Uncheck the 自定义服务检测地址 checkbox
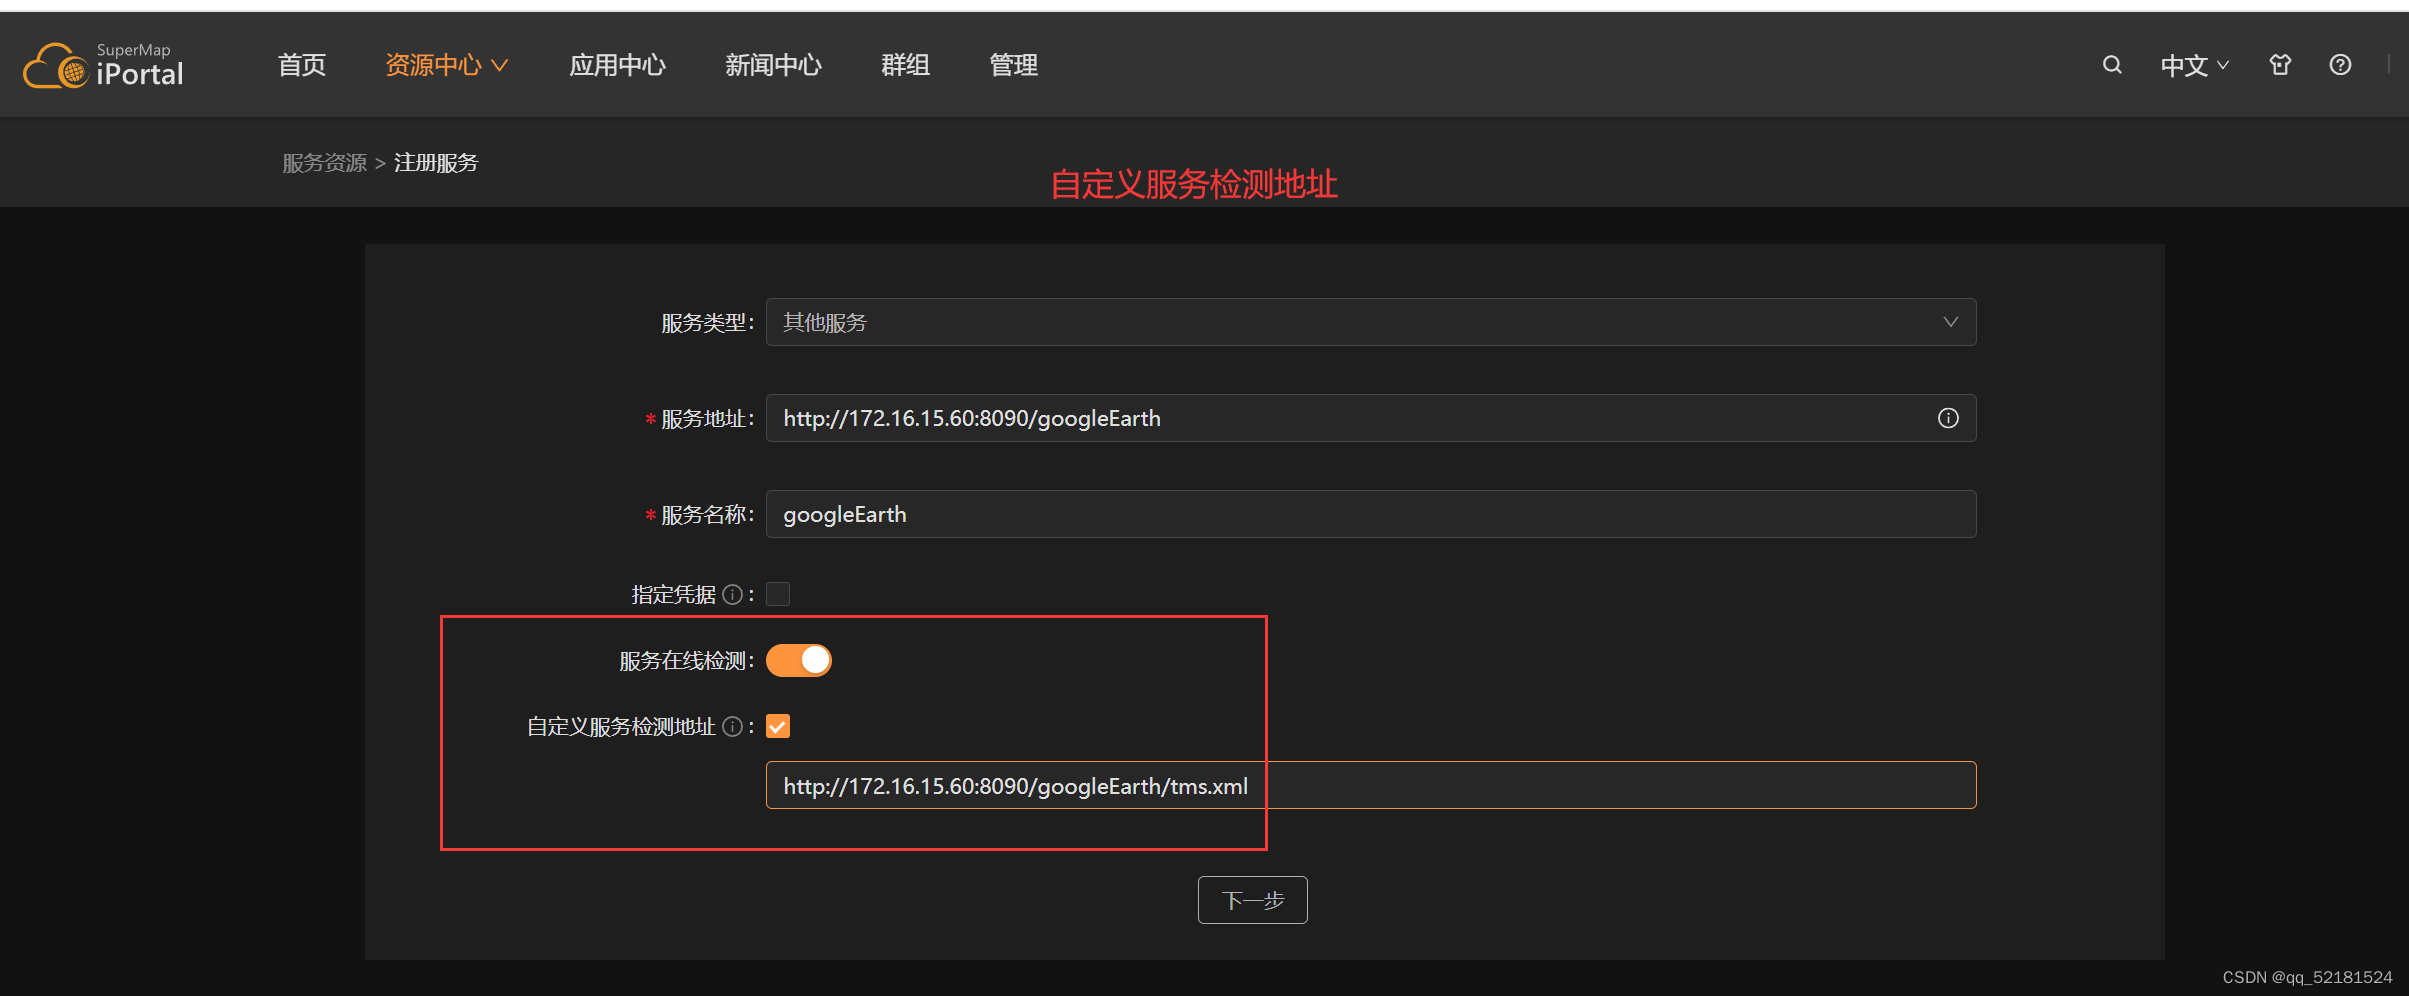The width and height of the screenshot is (2409, 996). click(778, 726)
